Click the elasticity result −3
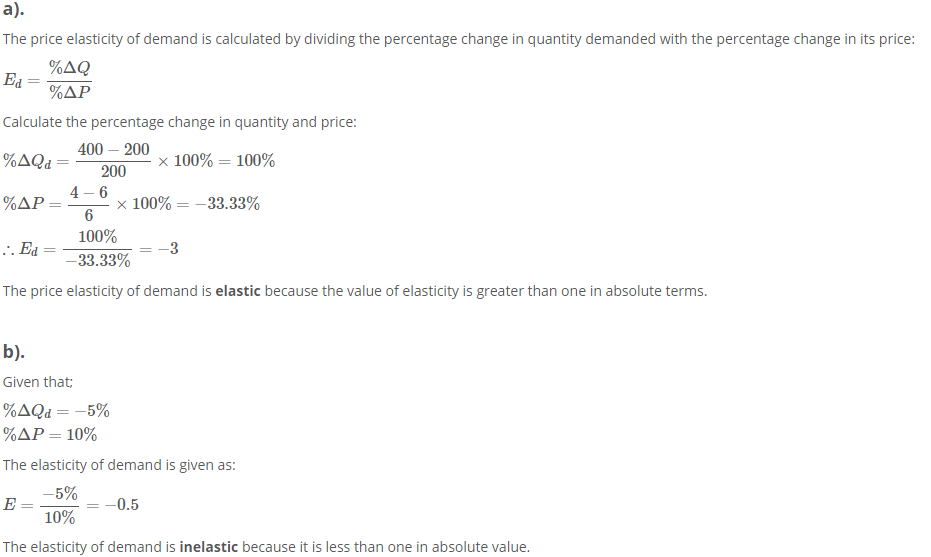The width and height of the screenshot is (931, 557). coord(168,248)
